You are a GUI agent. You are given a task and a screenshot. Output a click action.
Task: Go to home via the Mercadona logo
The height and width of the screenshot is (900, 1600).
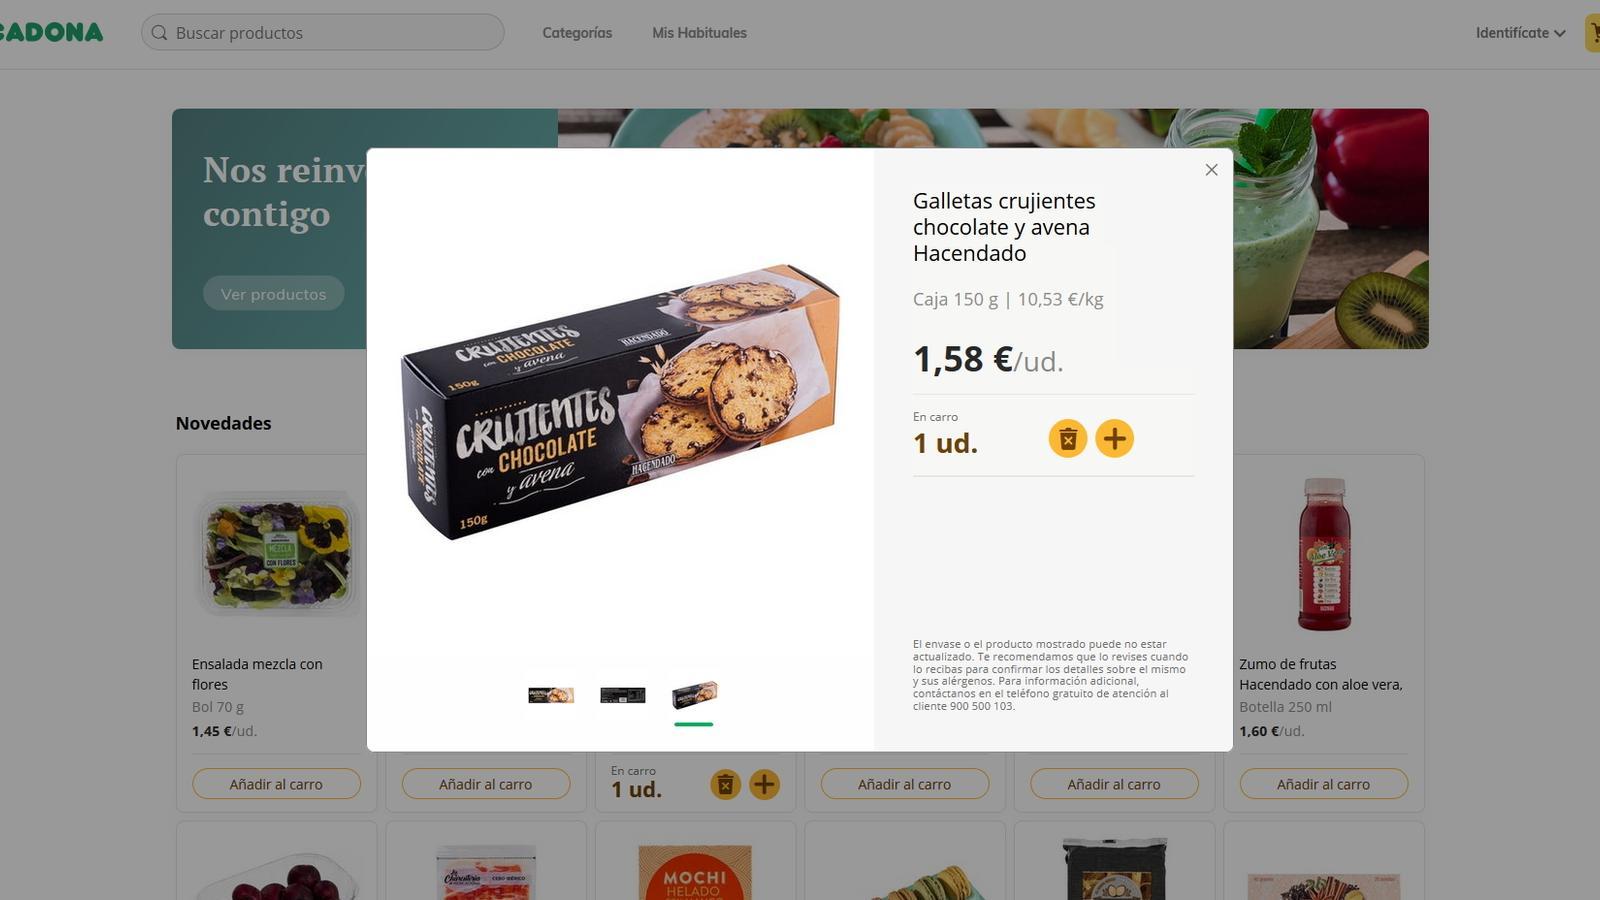point(51,32)
